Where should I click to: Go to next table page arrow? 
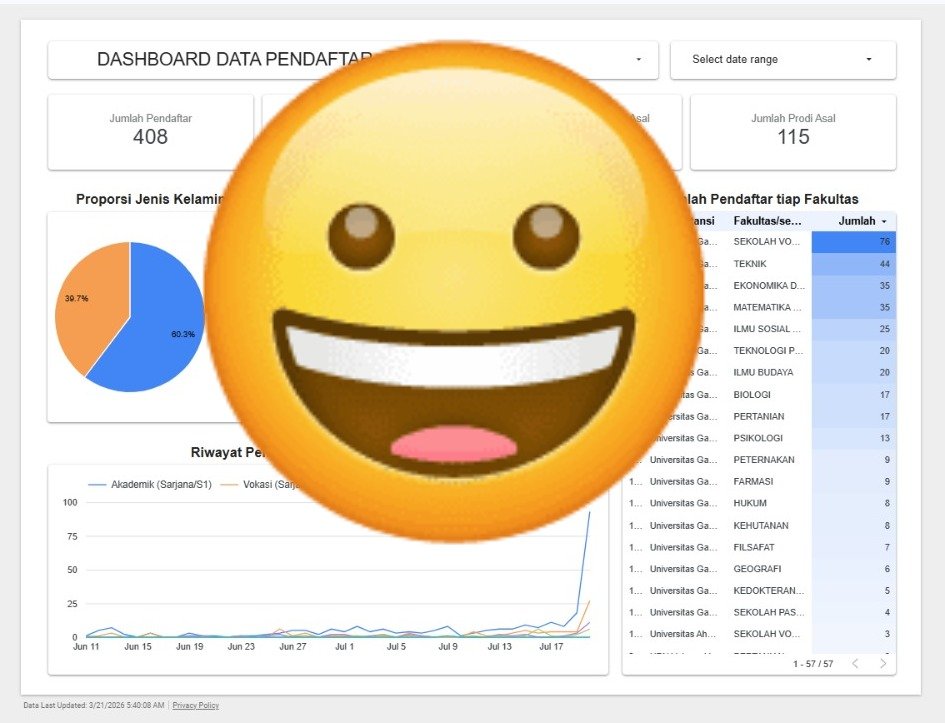[883, 663]
